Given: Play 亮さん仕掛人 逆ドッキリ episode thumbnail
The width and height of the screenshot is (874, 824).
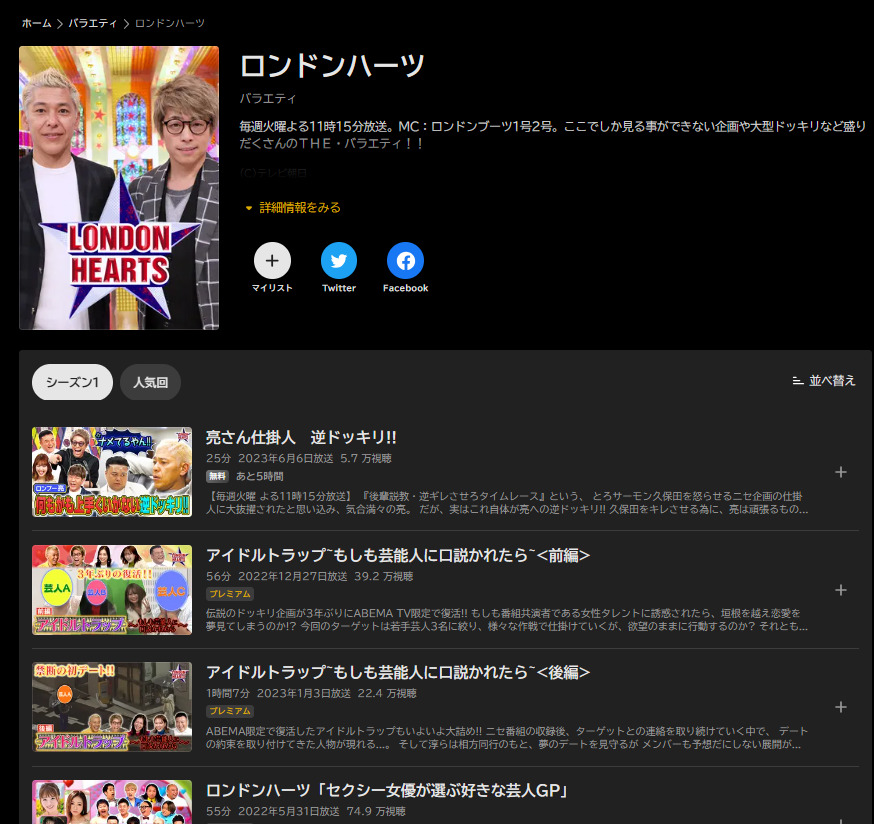Looking at the screenshot, I should [x=112, y=472].
